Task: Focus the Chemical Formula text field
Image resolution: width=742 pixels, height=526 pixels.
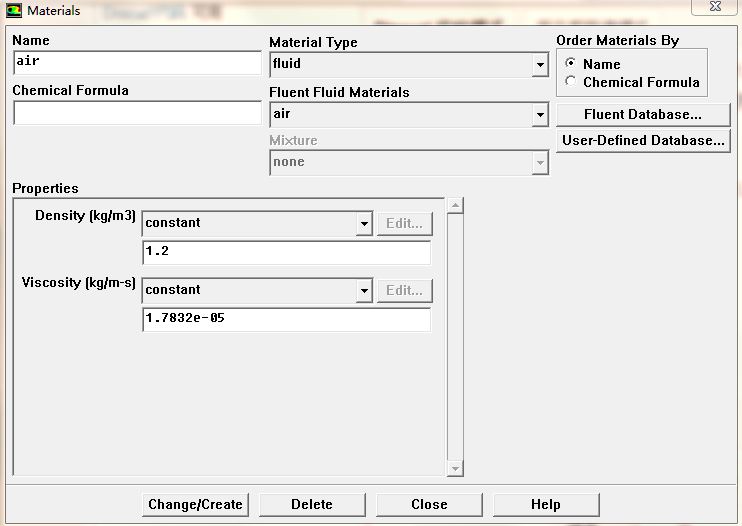Action: coord(137,113)
